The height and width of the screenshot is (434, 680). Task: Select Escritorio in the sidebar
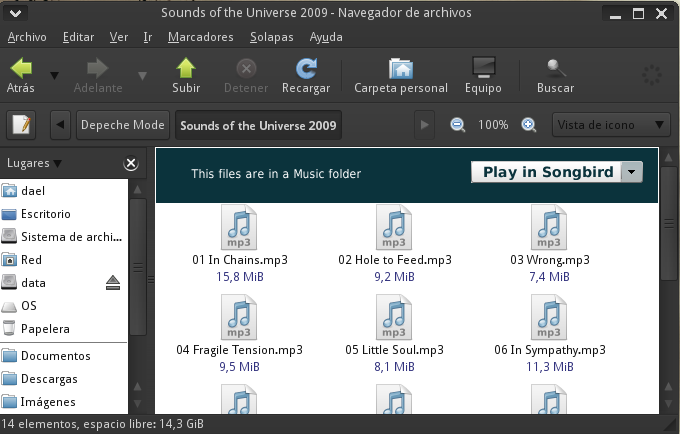click(x=64, y=214)
